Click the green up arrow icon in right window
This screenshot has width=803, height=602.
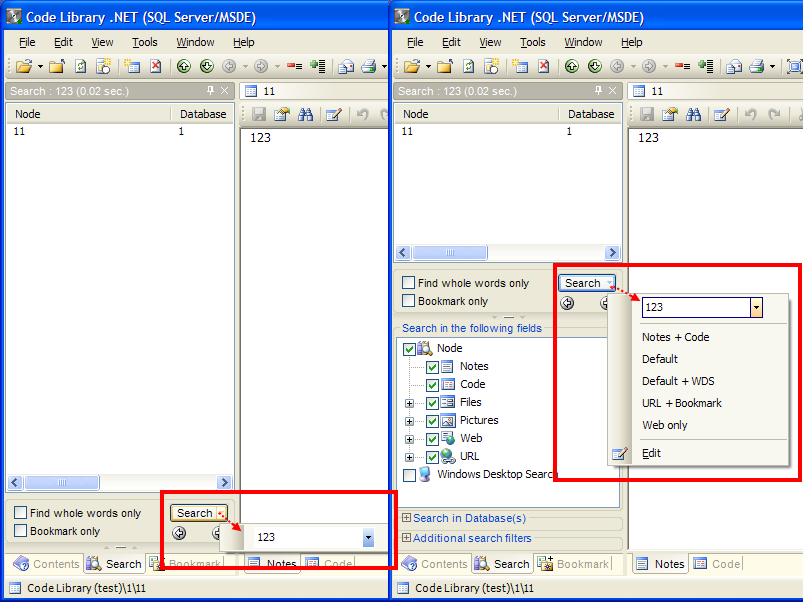tap(572, 66)
